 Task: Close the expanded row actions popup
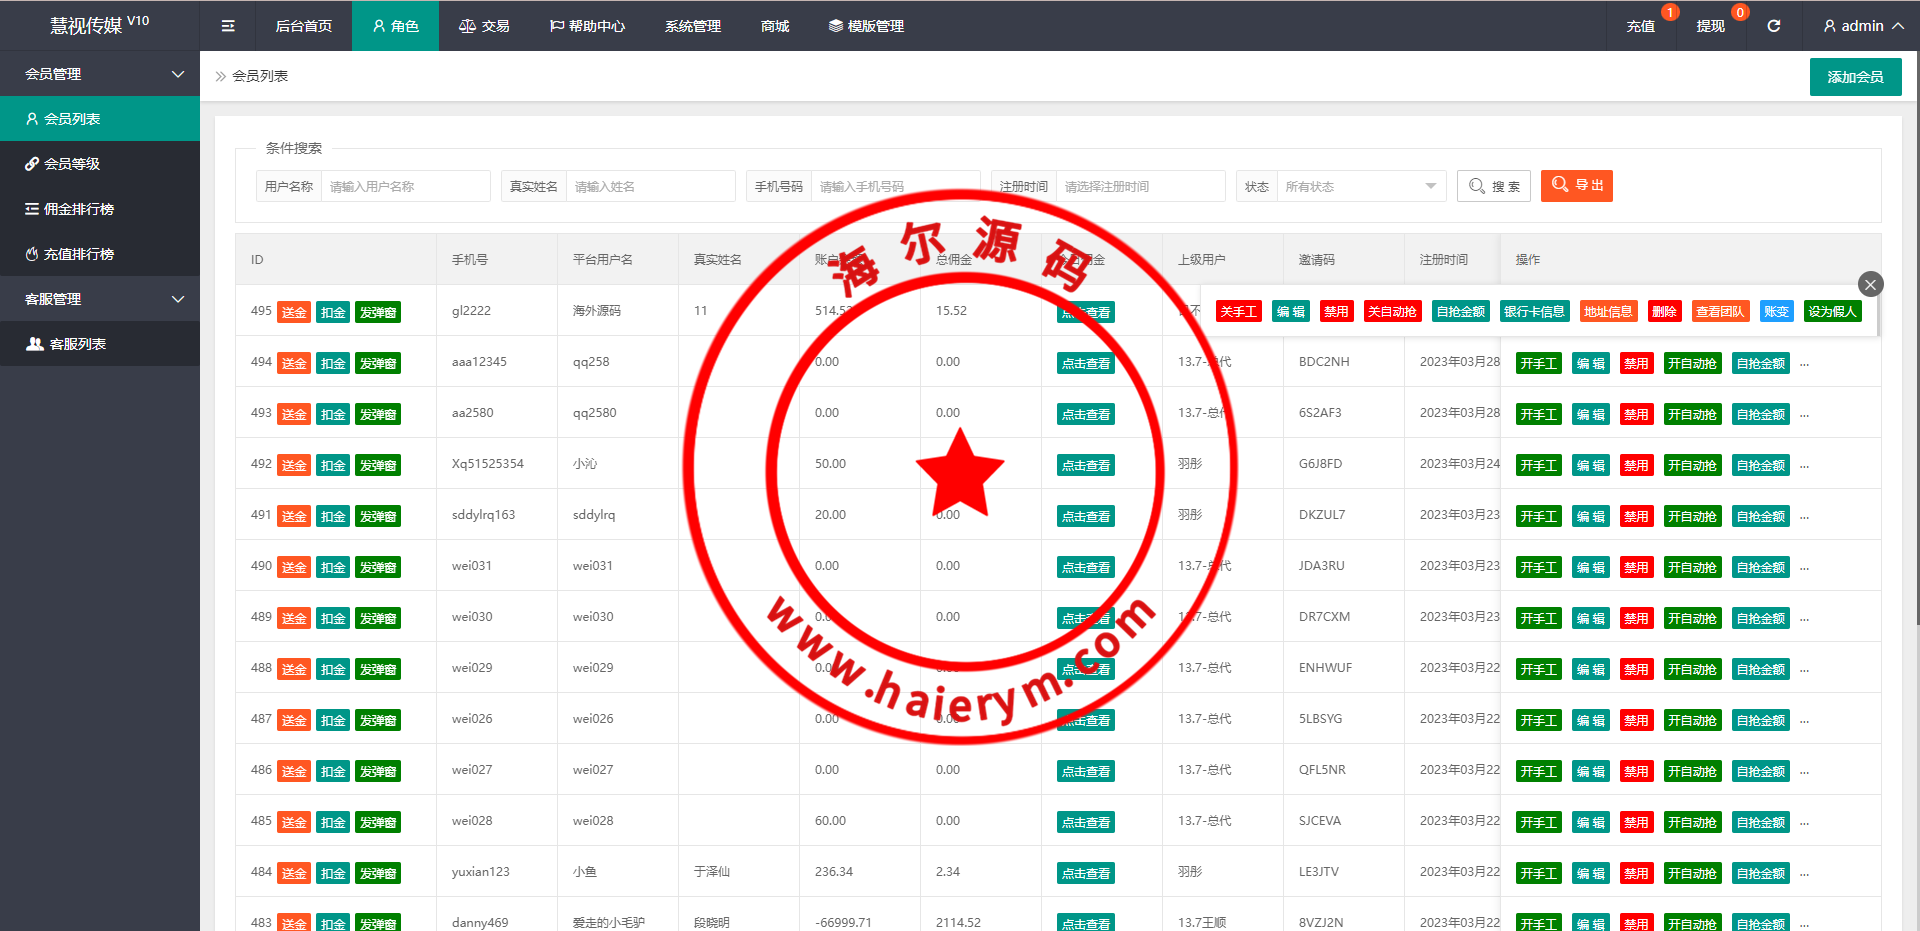point(1870,284)
